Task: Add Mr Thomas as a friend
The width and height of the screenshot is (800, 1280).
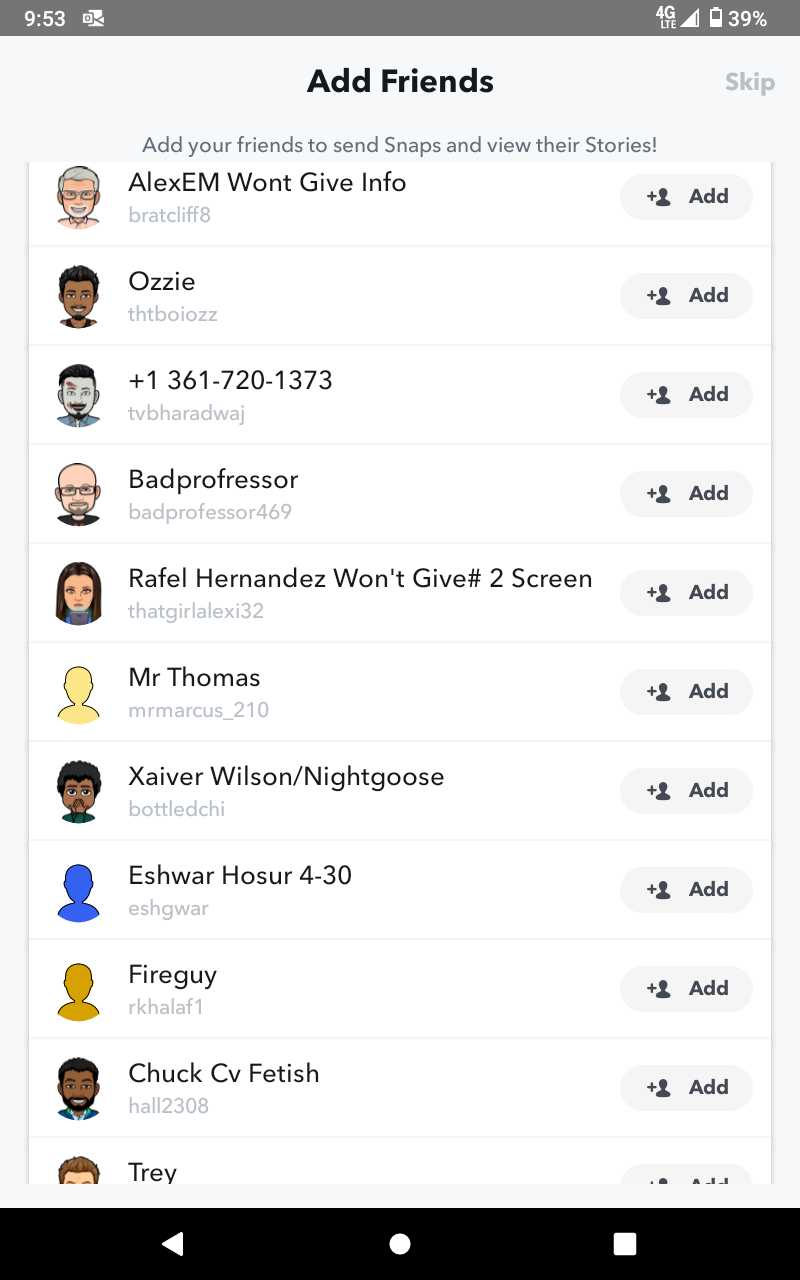Action: (686, 692)
